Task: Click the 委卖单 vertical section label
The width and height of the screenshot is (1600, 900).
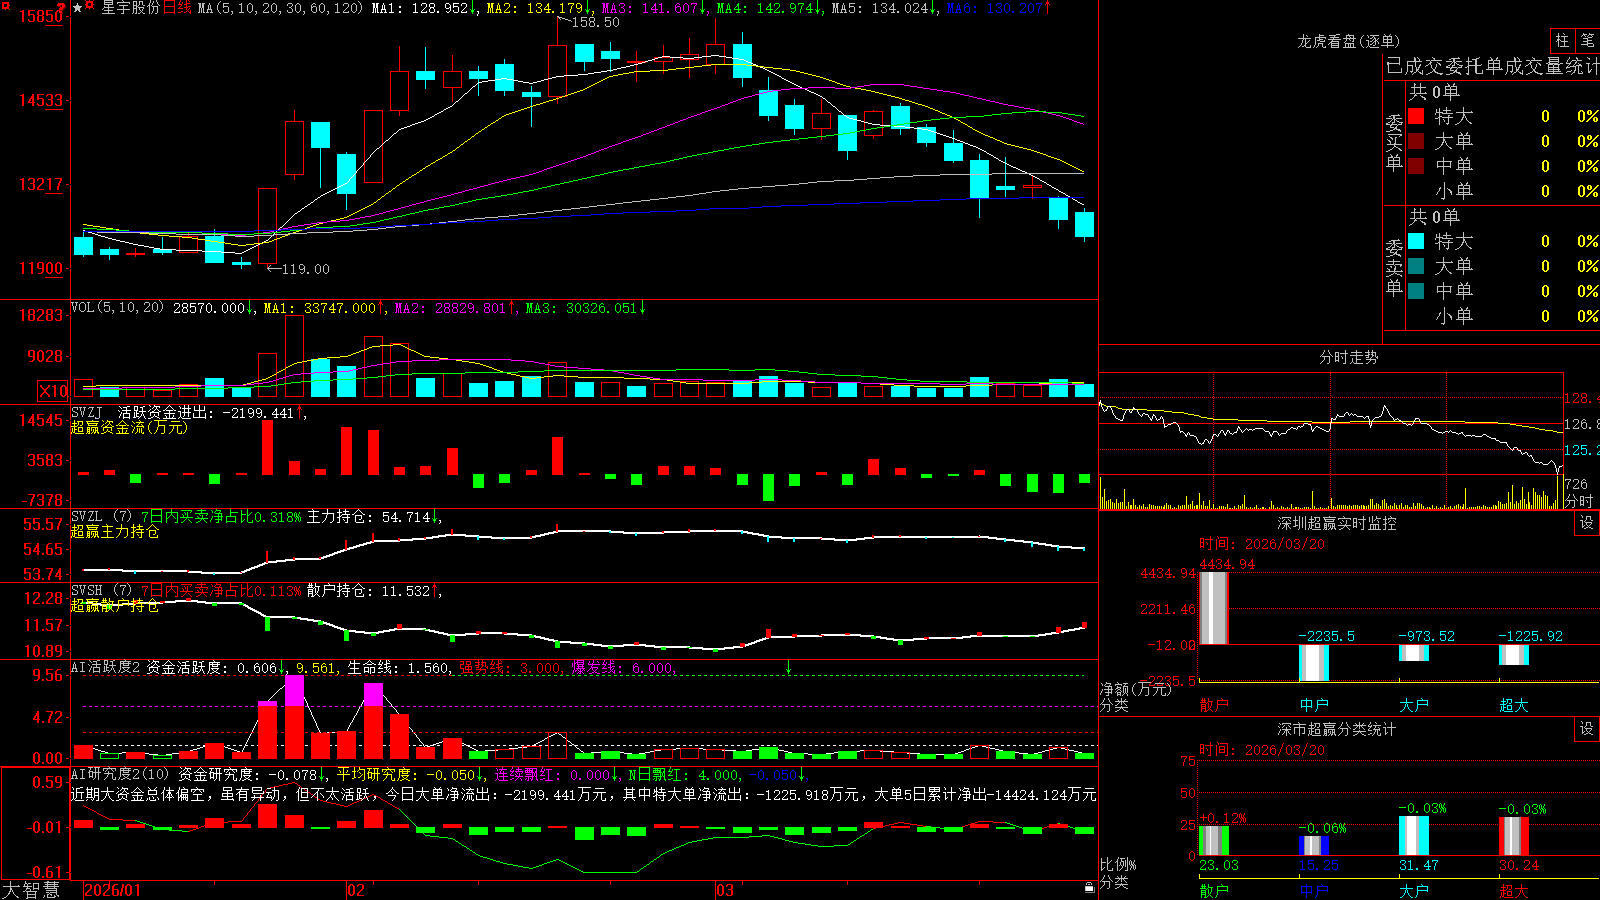Action: click(x=1394, y=267)
